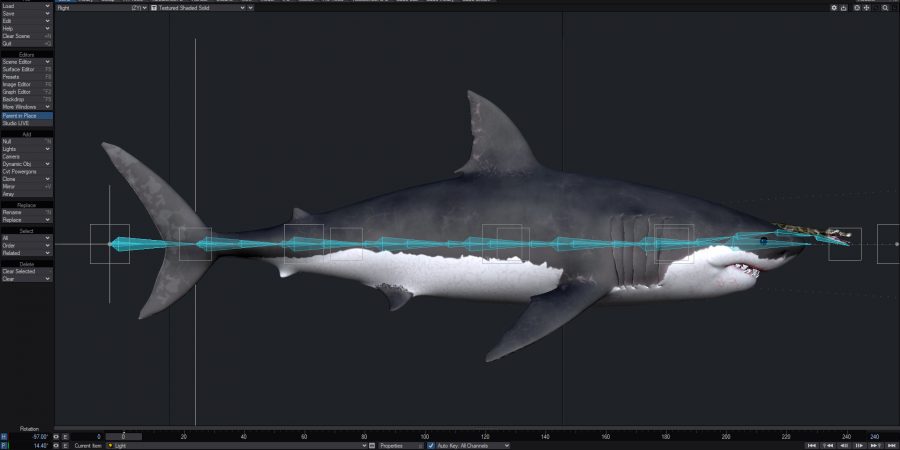Click the timeline frame slider handle
Viewport: 900px width, 450px height.
pos(123,436)
